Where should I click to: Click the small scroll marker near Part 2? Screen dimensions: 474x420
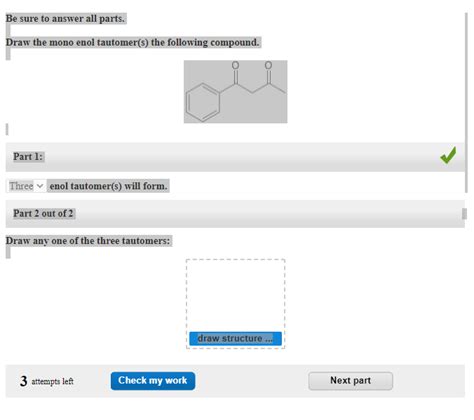pos(464,214)
